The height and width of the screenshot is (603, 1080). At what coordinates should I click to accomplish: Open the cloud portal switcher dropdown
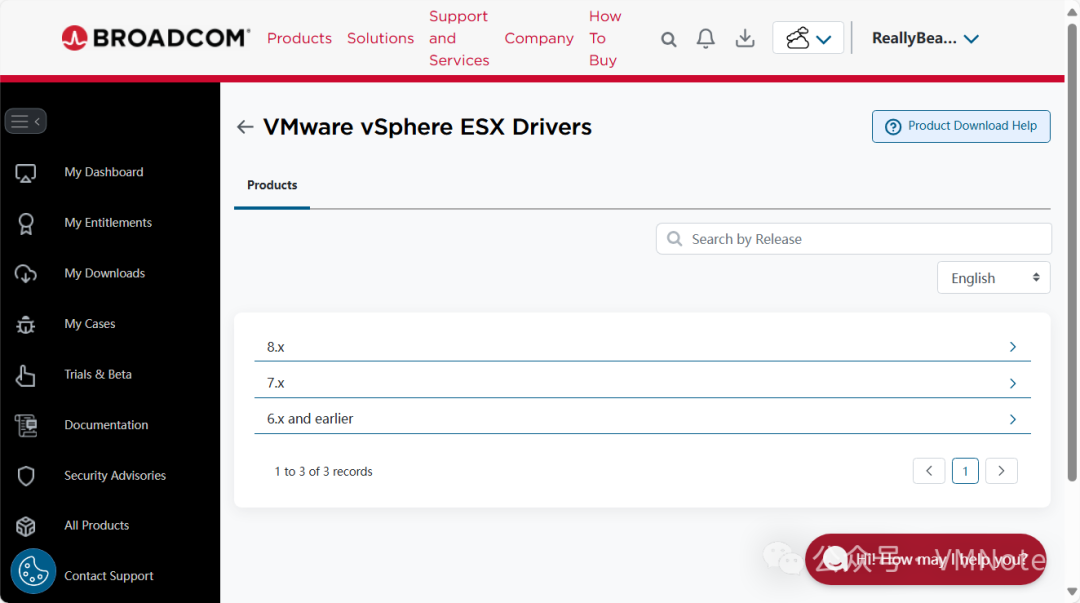[x=808, y=38]
